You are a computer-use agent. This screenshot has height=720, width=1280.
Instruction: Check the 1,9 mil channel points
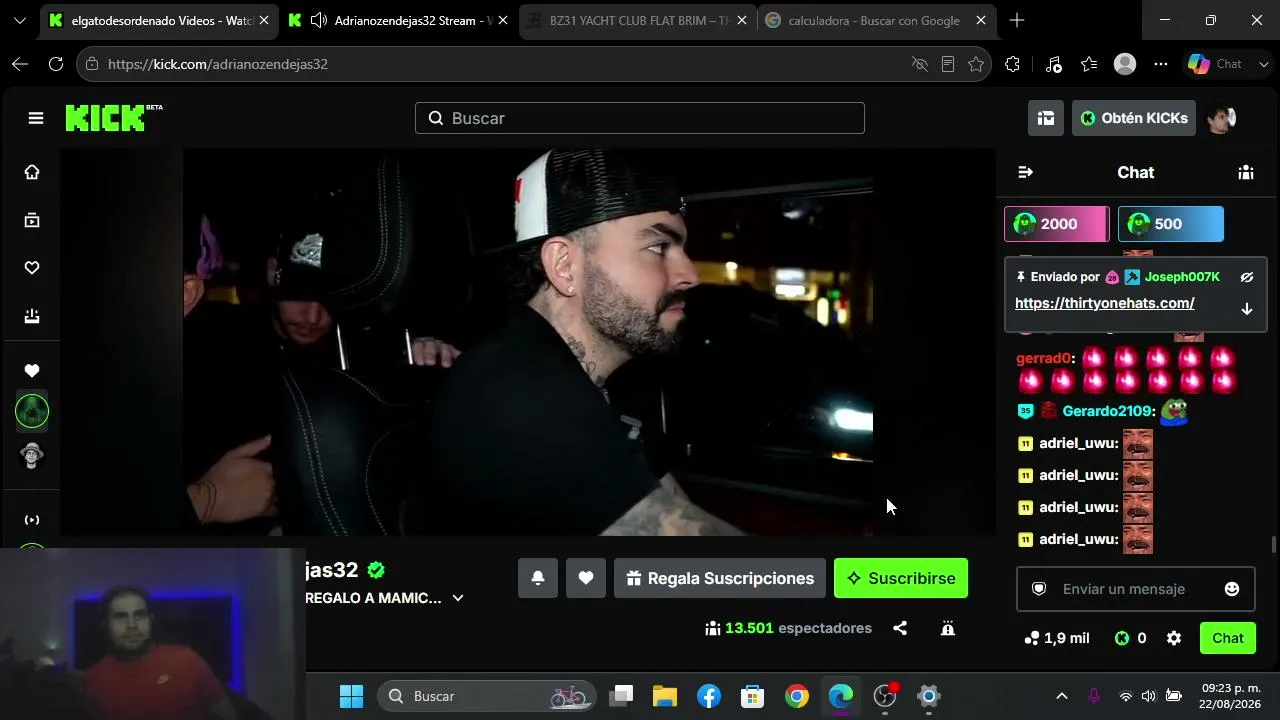[x=1057, y=638]
